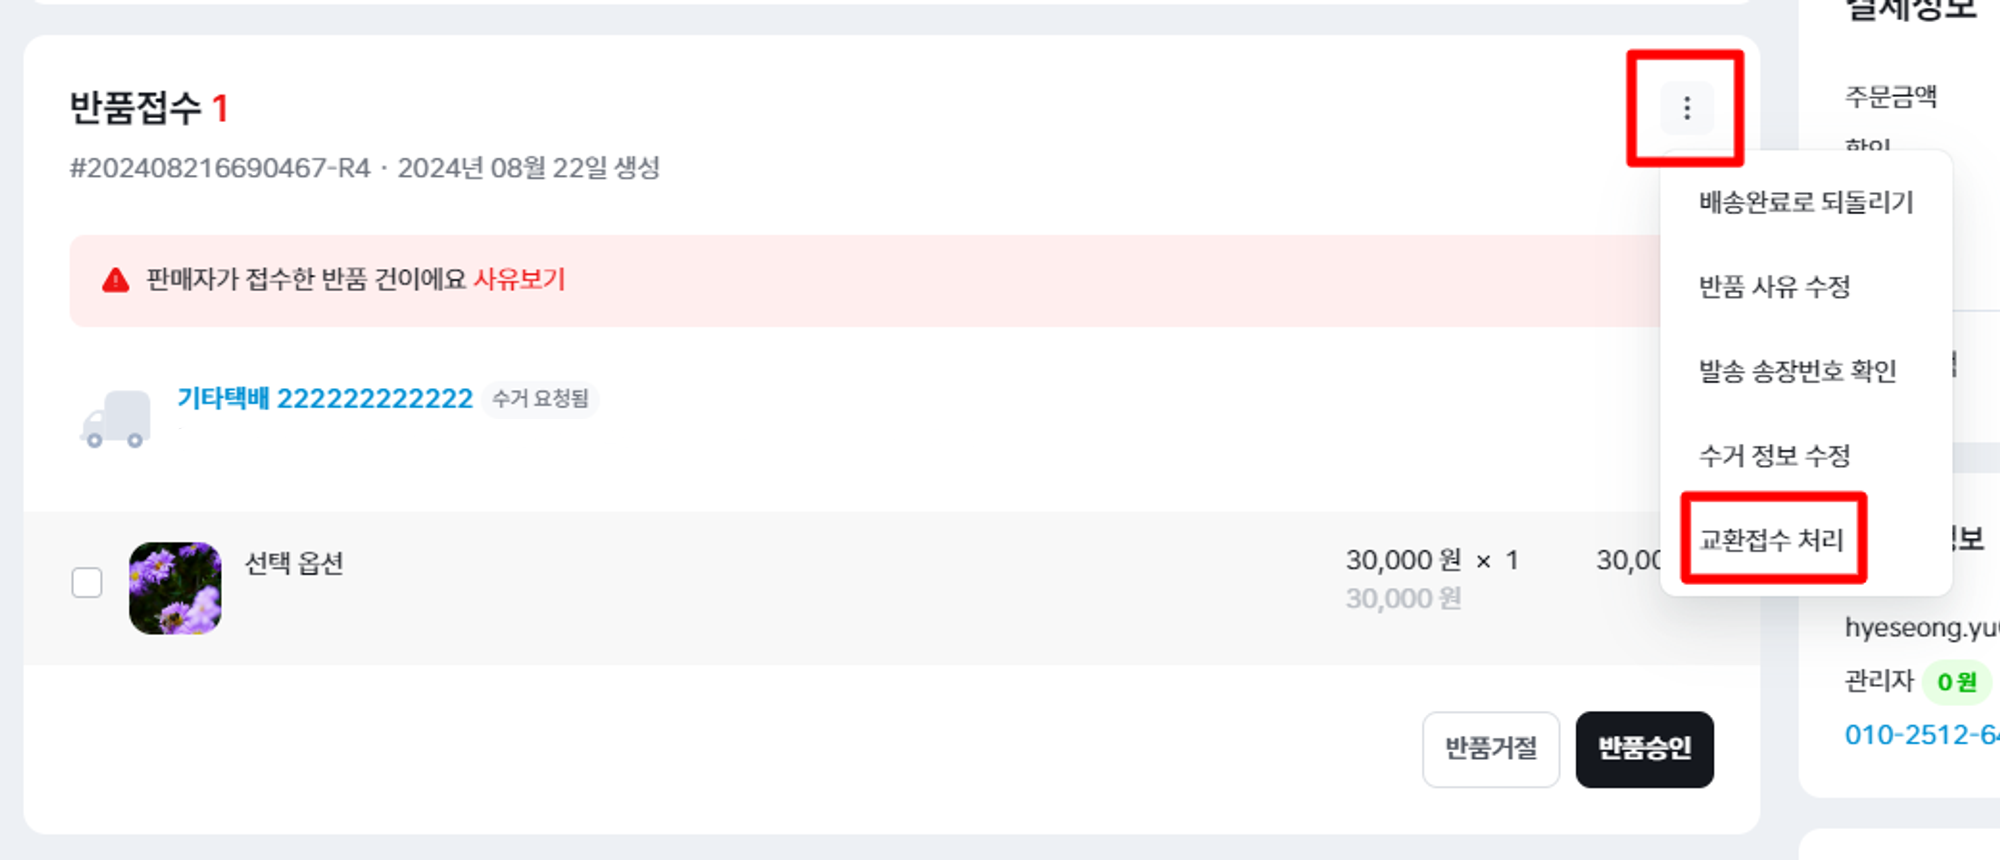Toggle the 선택 옵션 item checkbox
The image size is (2000, 860).
(87, 582)
